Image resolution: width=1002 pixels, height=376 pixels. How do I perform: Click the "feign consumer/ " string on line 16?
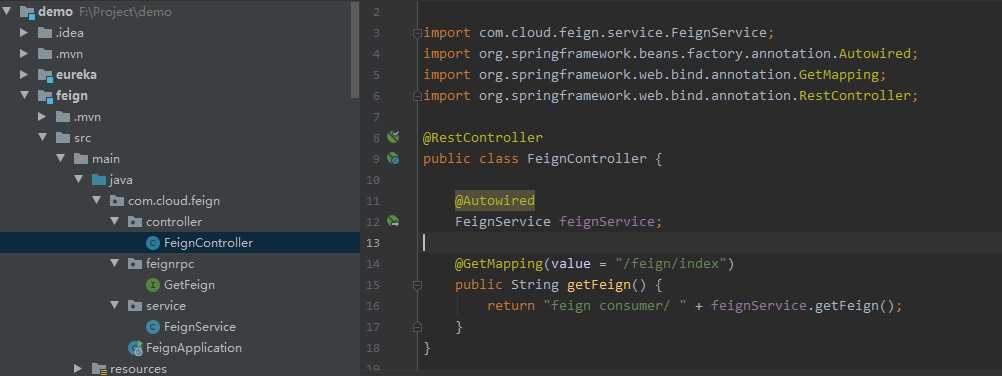pyautogui.click(x=615, y=306)
